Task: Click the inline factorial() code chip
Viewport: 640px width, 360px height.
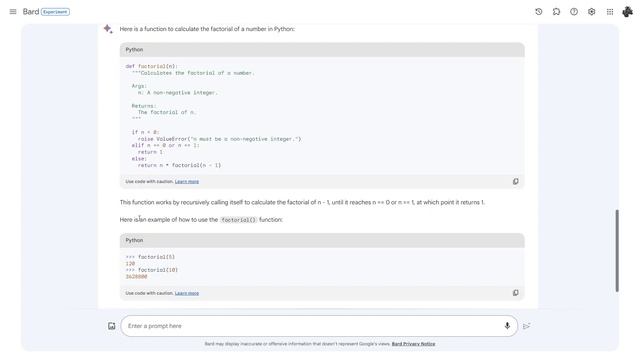Action: [238, 220]
